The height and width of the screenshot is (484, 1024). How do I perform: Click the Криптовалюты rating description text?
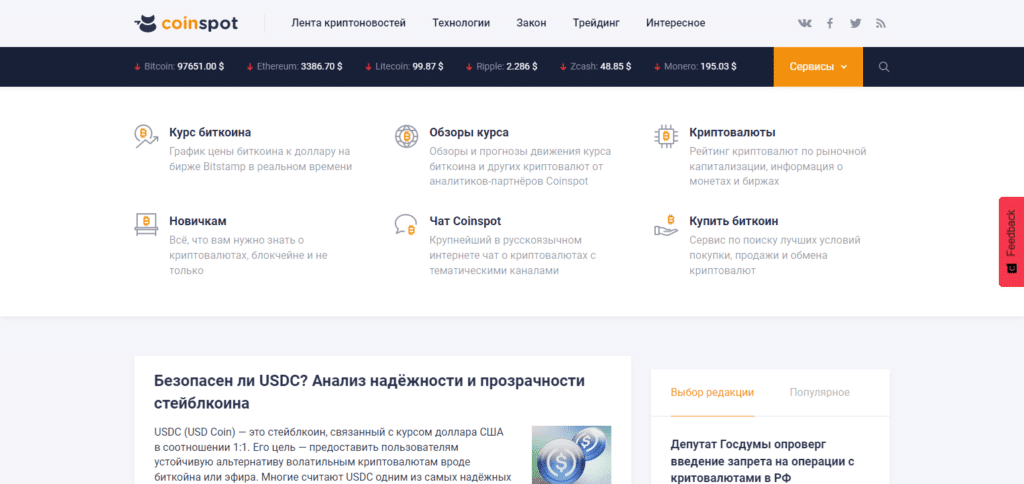[x=778, y=167]
